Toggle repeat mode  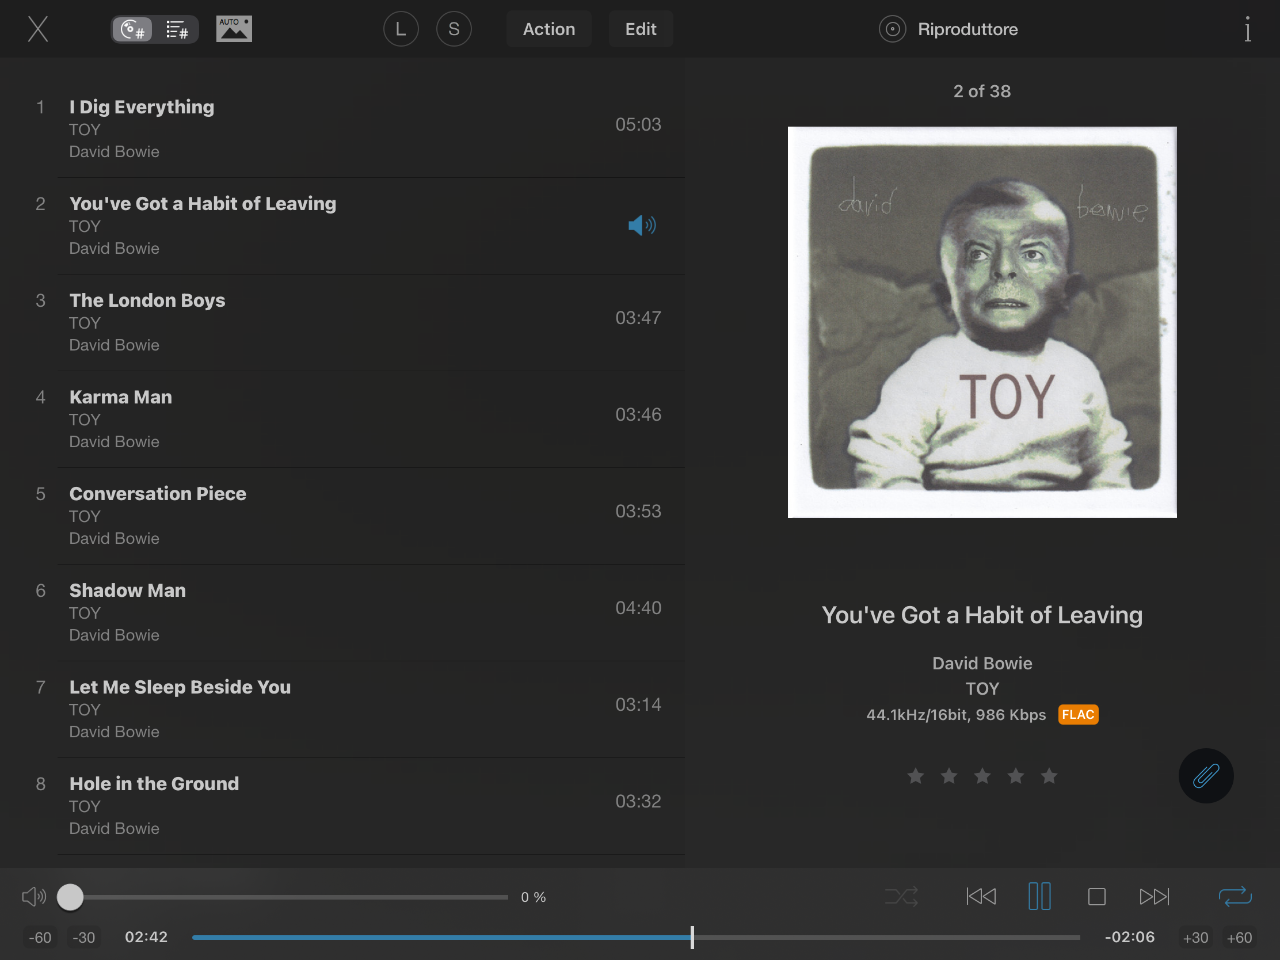[1235, 896]
